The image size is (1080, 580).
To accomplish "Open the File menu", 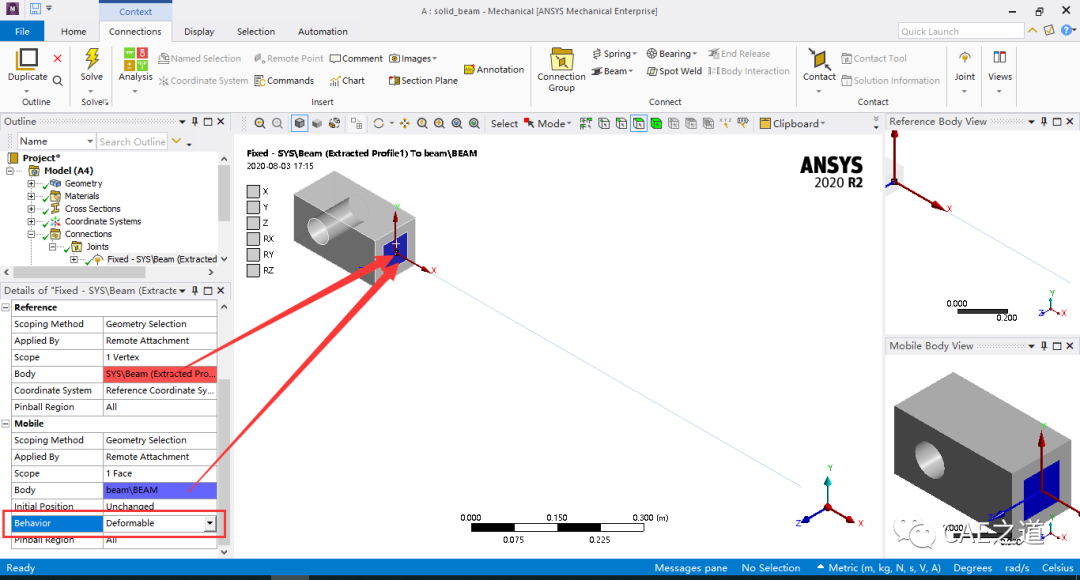I will [22, 32].
